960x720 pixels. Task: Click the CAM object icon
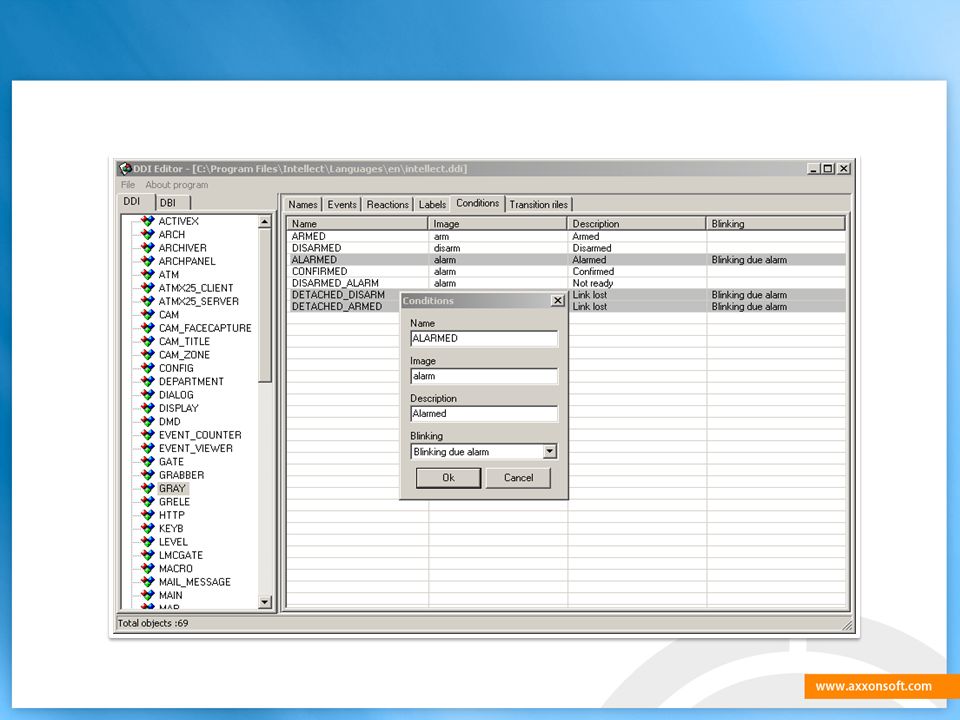pyautogui.click(x=148, y=315)
